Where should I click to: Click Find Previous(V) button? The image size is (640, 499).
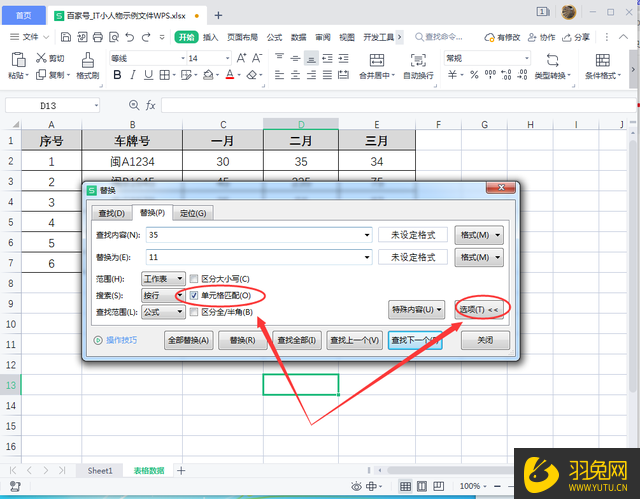coord(354,340)
